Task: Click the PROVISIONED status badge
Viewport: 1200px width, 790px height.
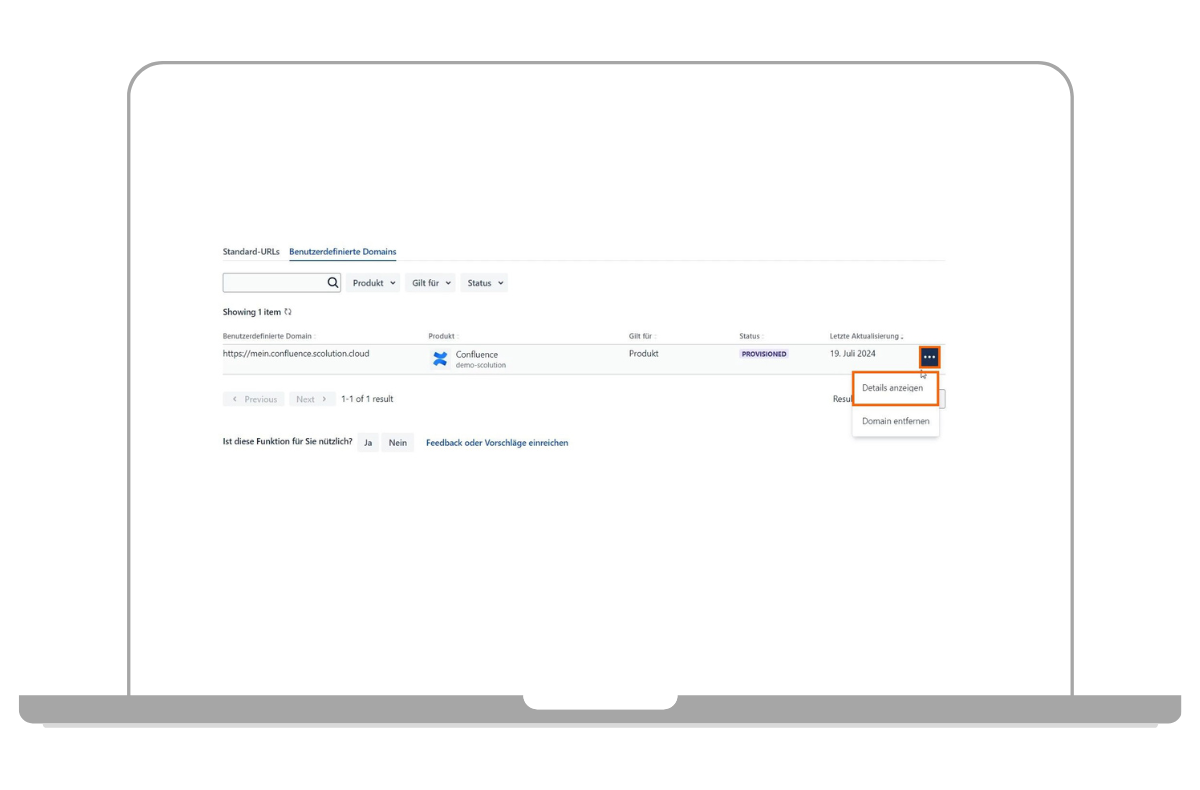Action: pyautogui.click(x=763, y=353)
